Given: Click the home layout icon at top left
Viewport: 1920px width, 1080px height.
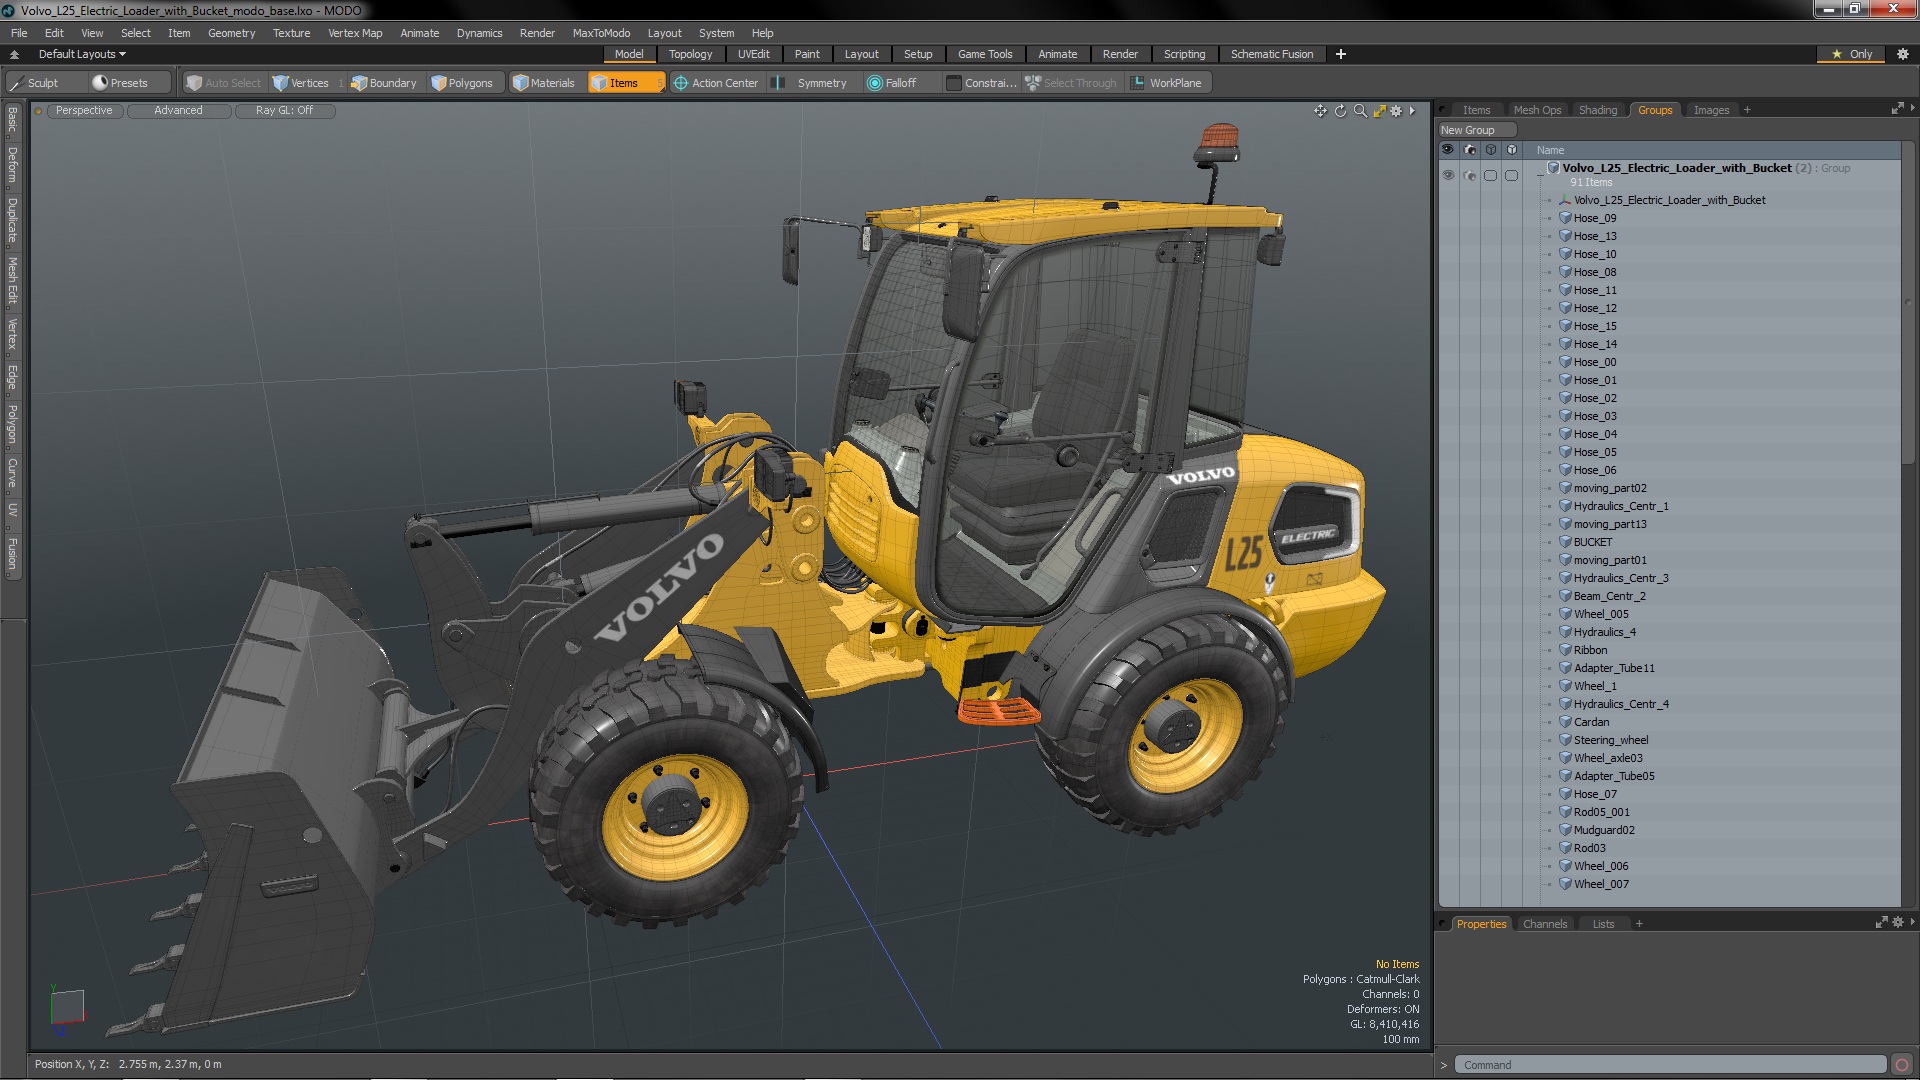Looking at the screenshot, I should 14,54.
